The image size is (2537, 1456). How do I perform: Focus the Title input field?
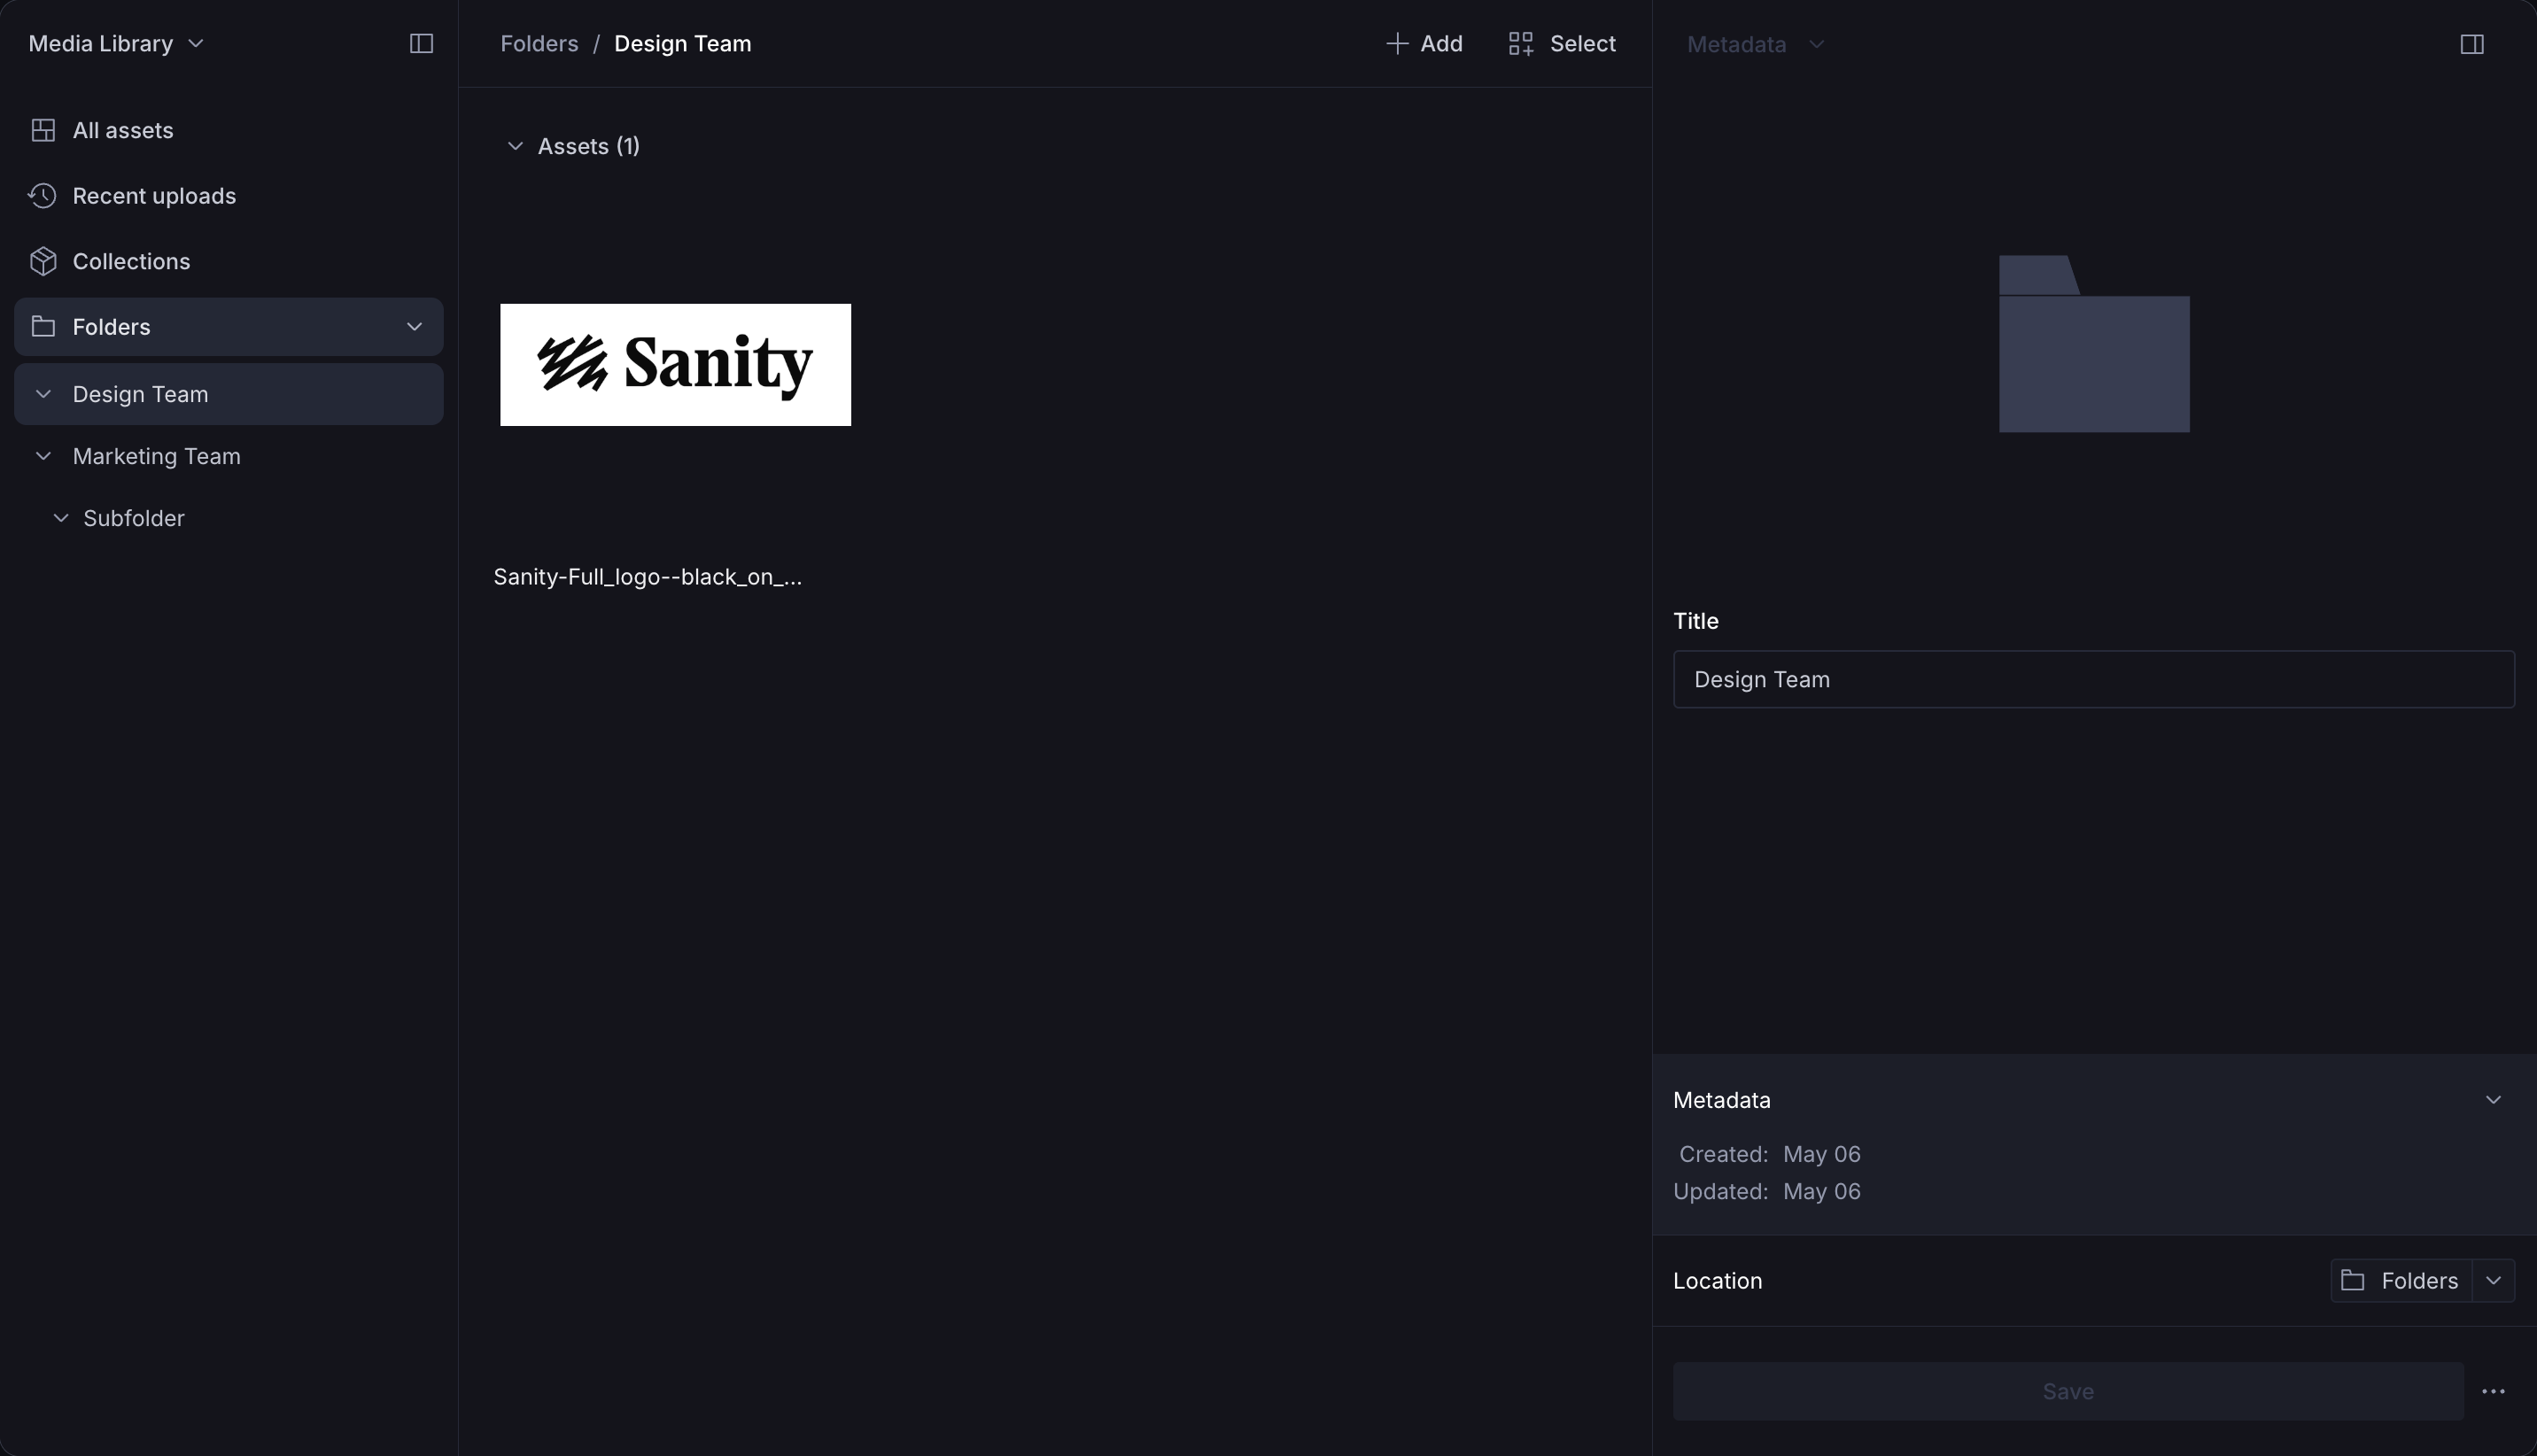[x=2093, y=680]
